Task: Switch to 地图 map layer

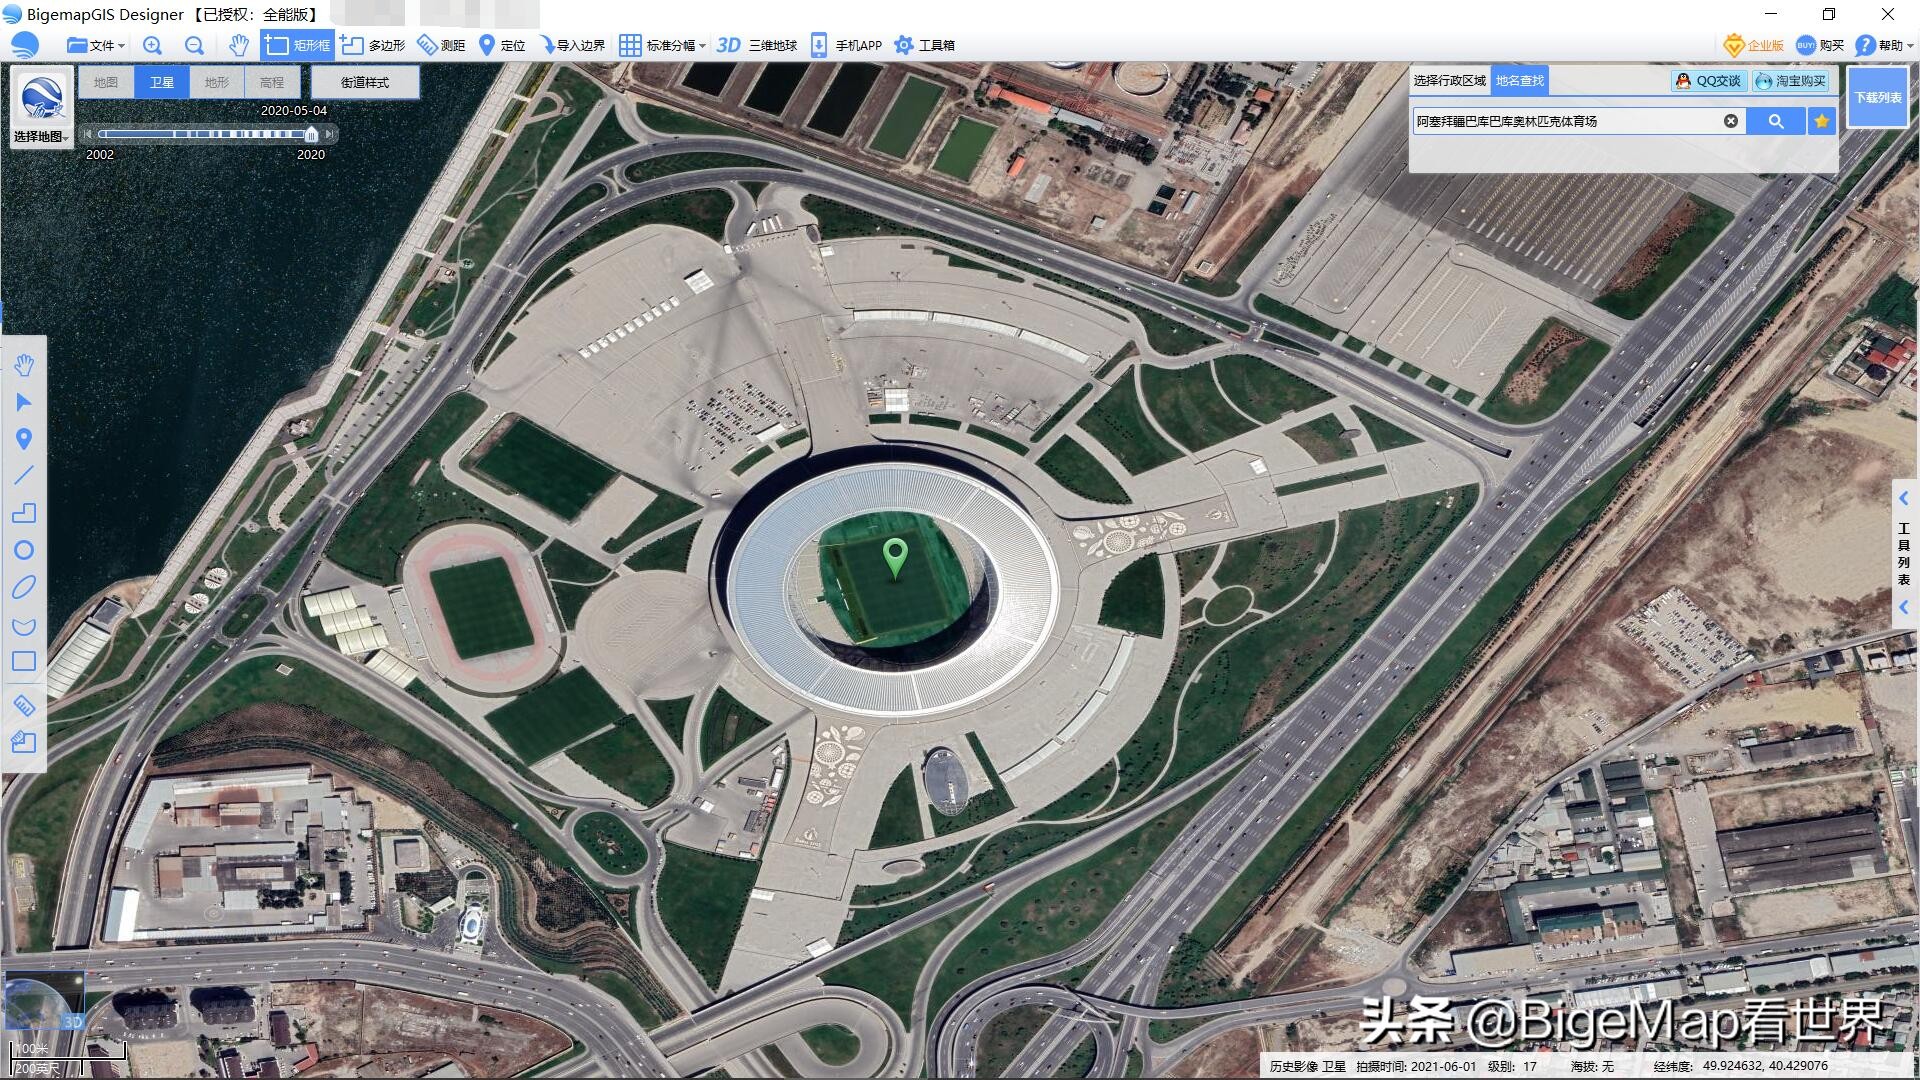Action: (x=106, y=82)
